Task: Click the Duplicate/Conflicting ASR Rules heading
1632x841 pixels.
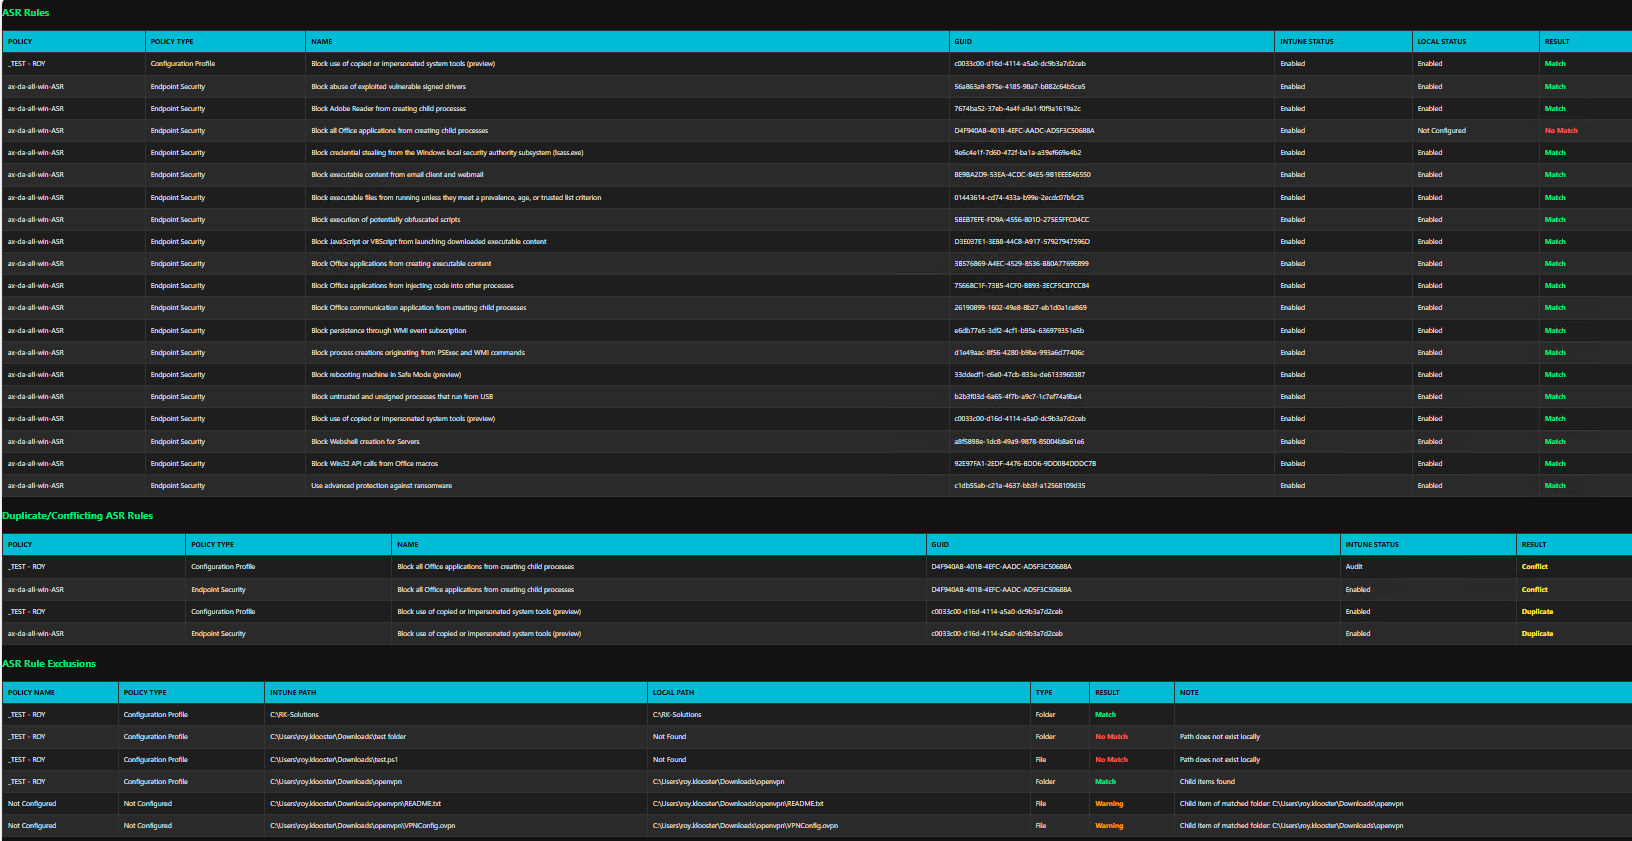Action: [78, 516]
